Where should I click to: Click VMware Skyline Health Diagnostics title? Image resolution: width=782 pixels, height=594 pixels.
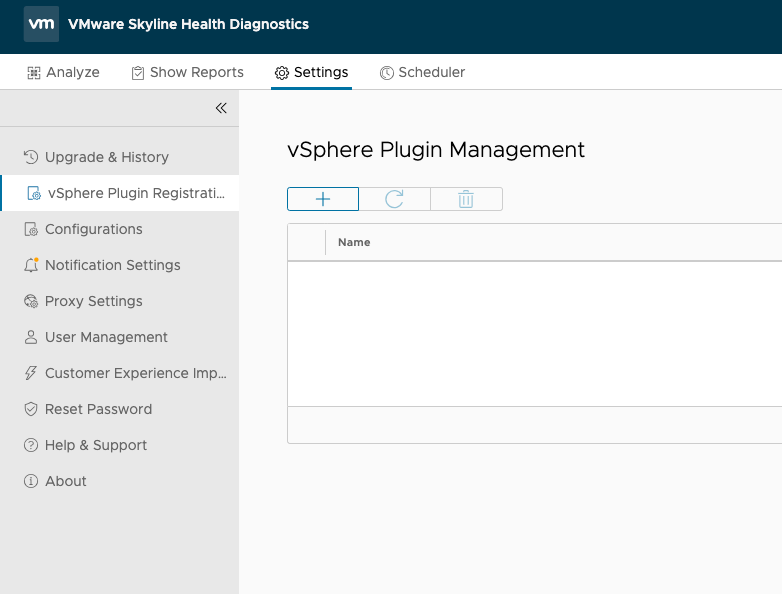point(189,24)
